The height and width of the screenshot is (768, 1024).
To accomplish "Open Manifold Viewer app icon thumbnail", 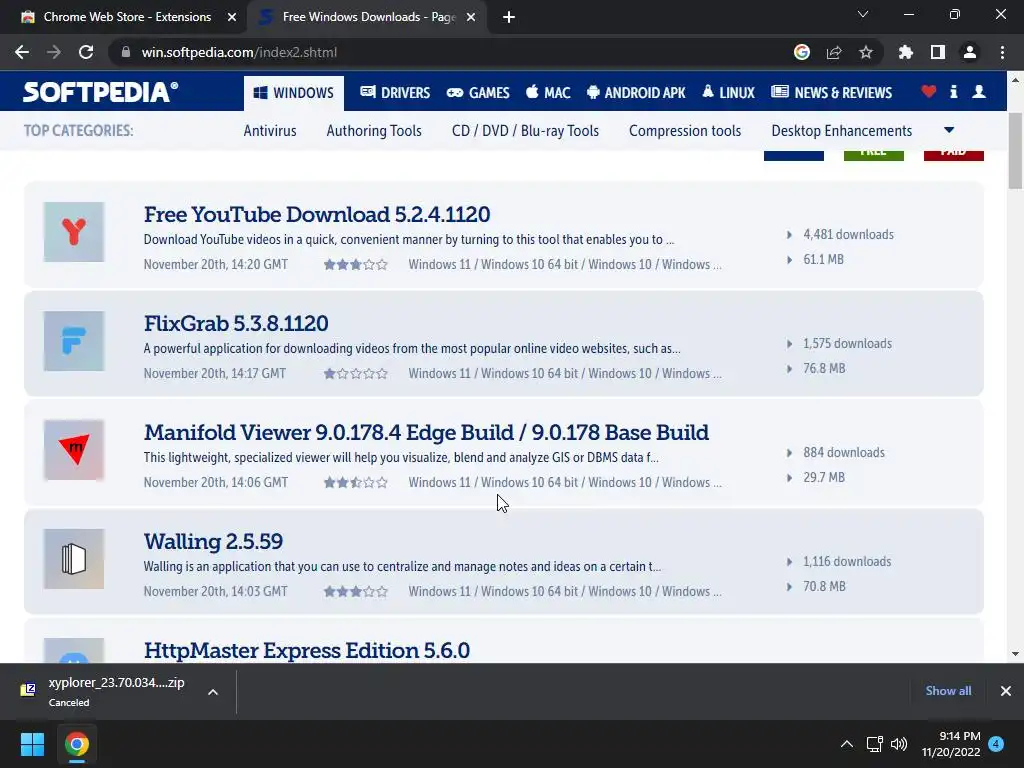I will 74,450.
